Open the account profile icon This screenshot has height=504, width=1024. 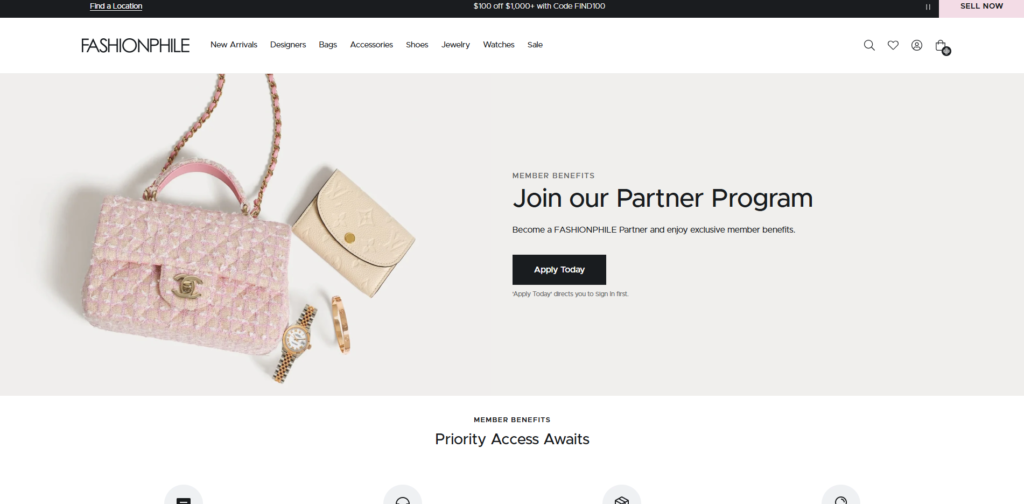pyautogui.click(x=917, y=45)
